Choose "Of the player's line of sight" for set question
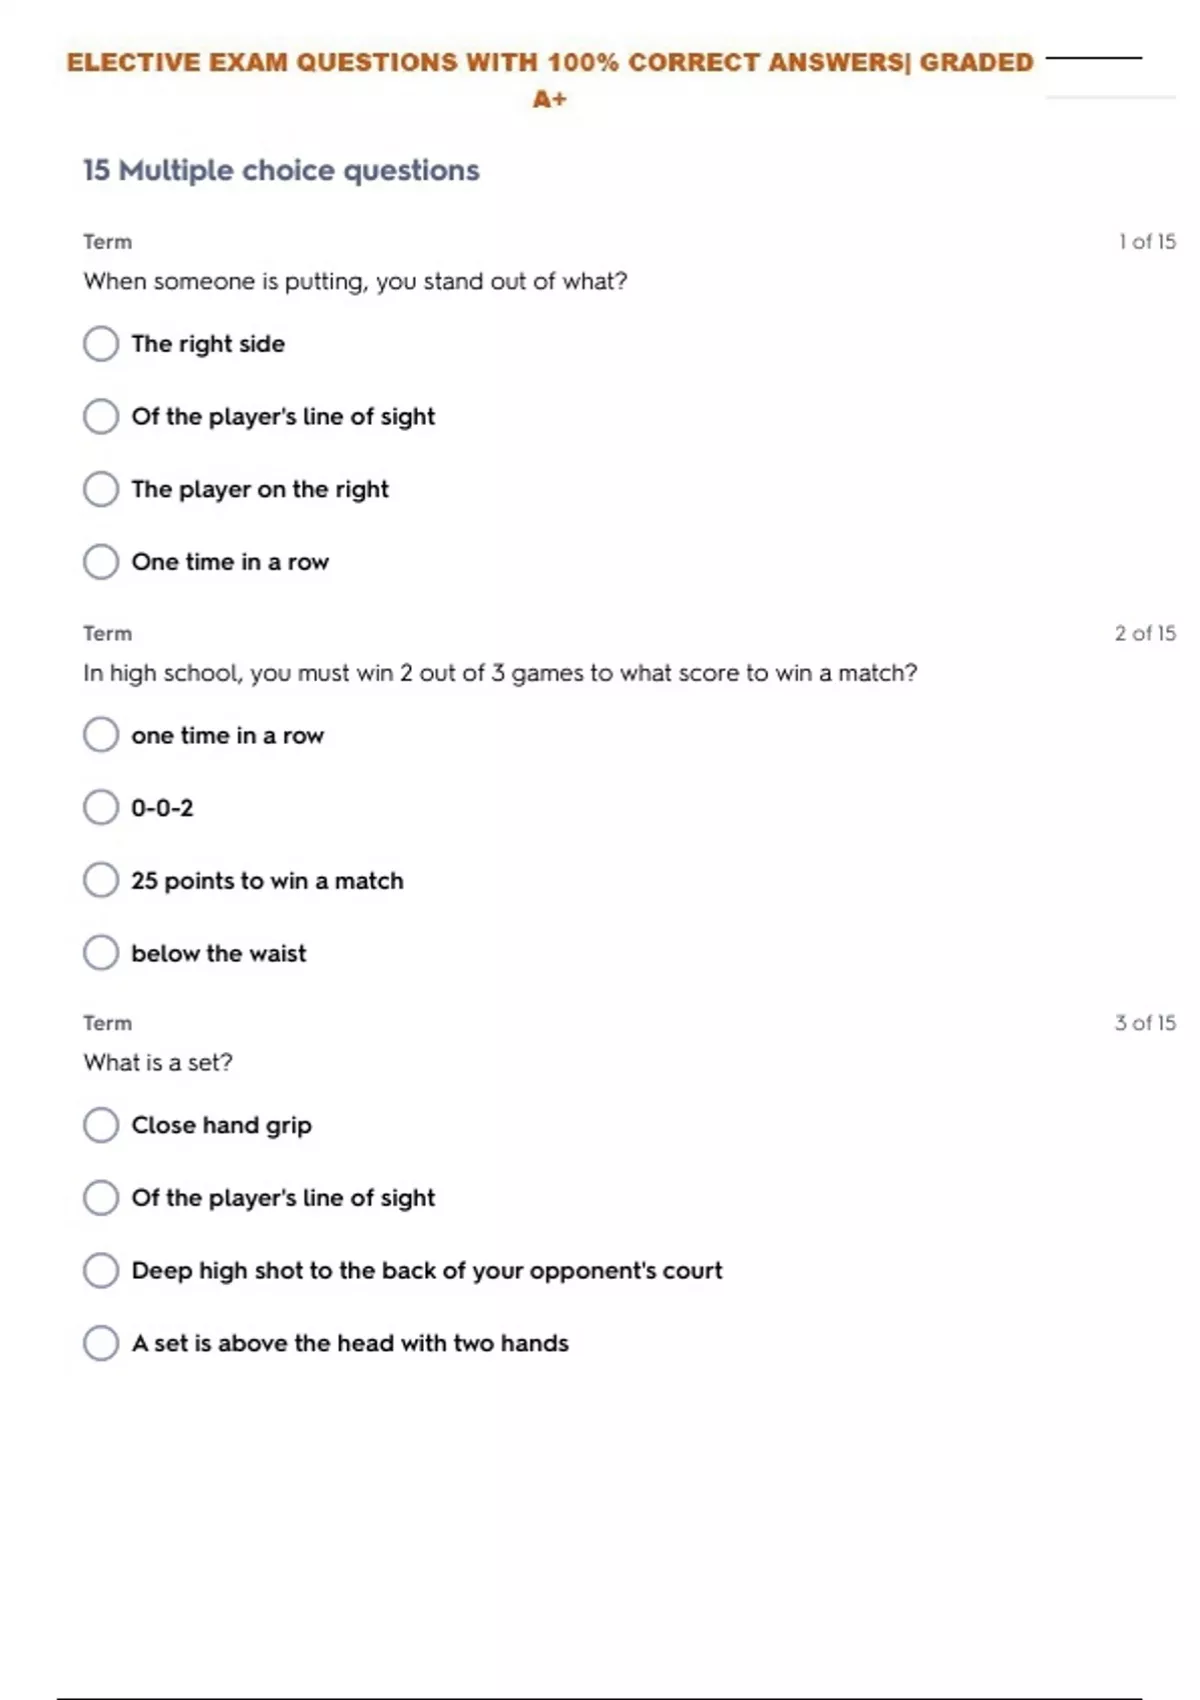The image size is (1200, 1700). tap(101, 1197)
